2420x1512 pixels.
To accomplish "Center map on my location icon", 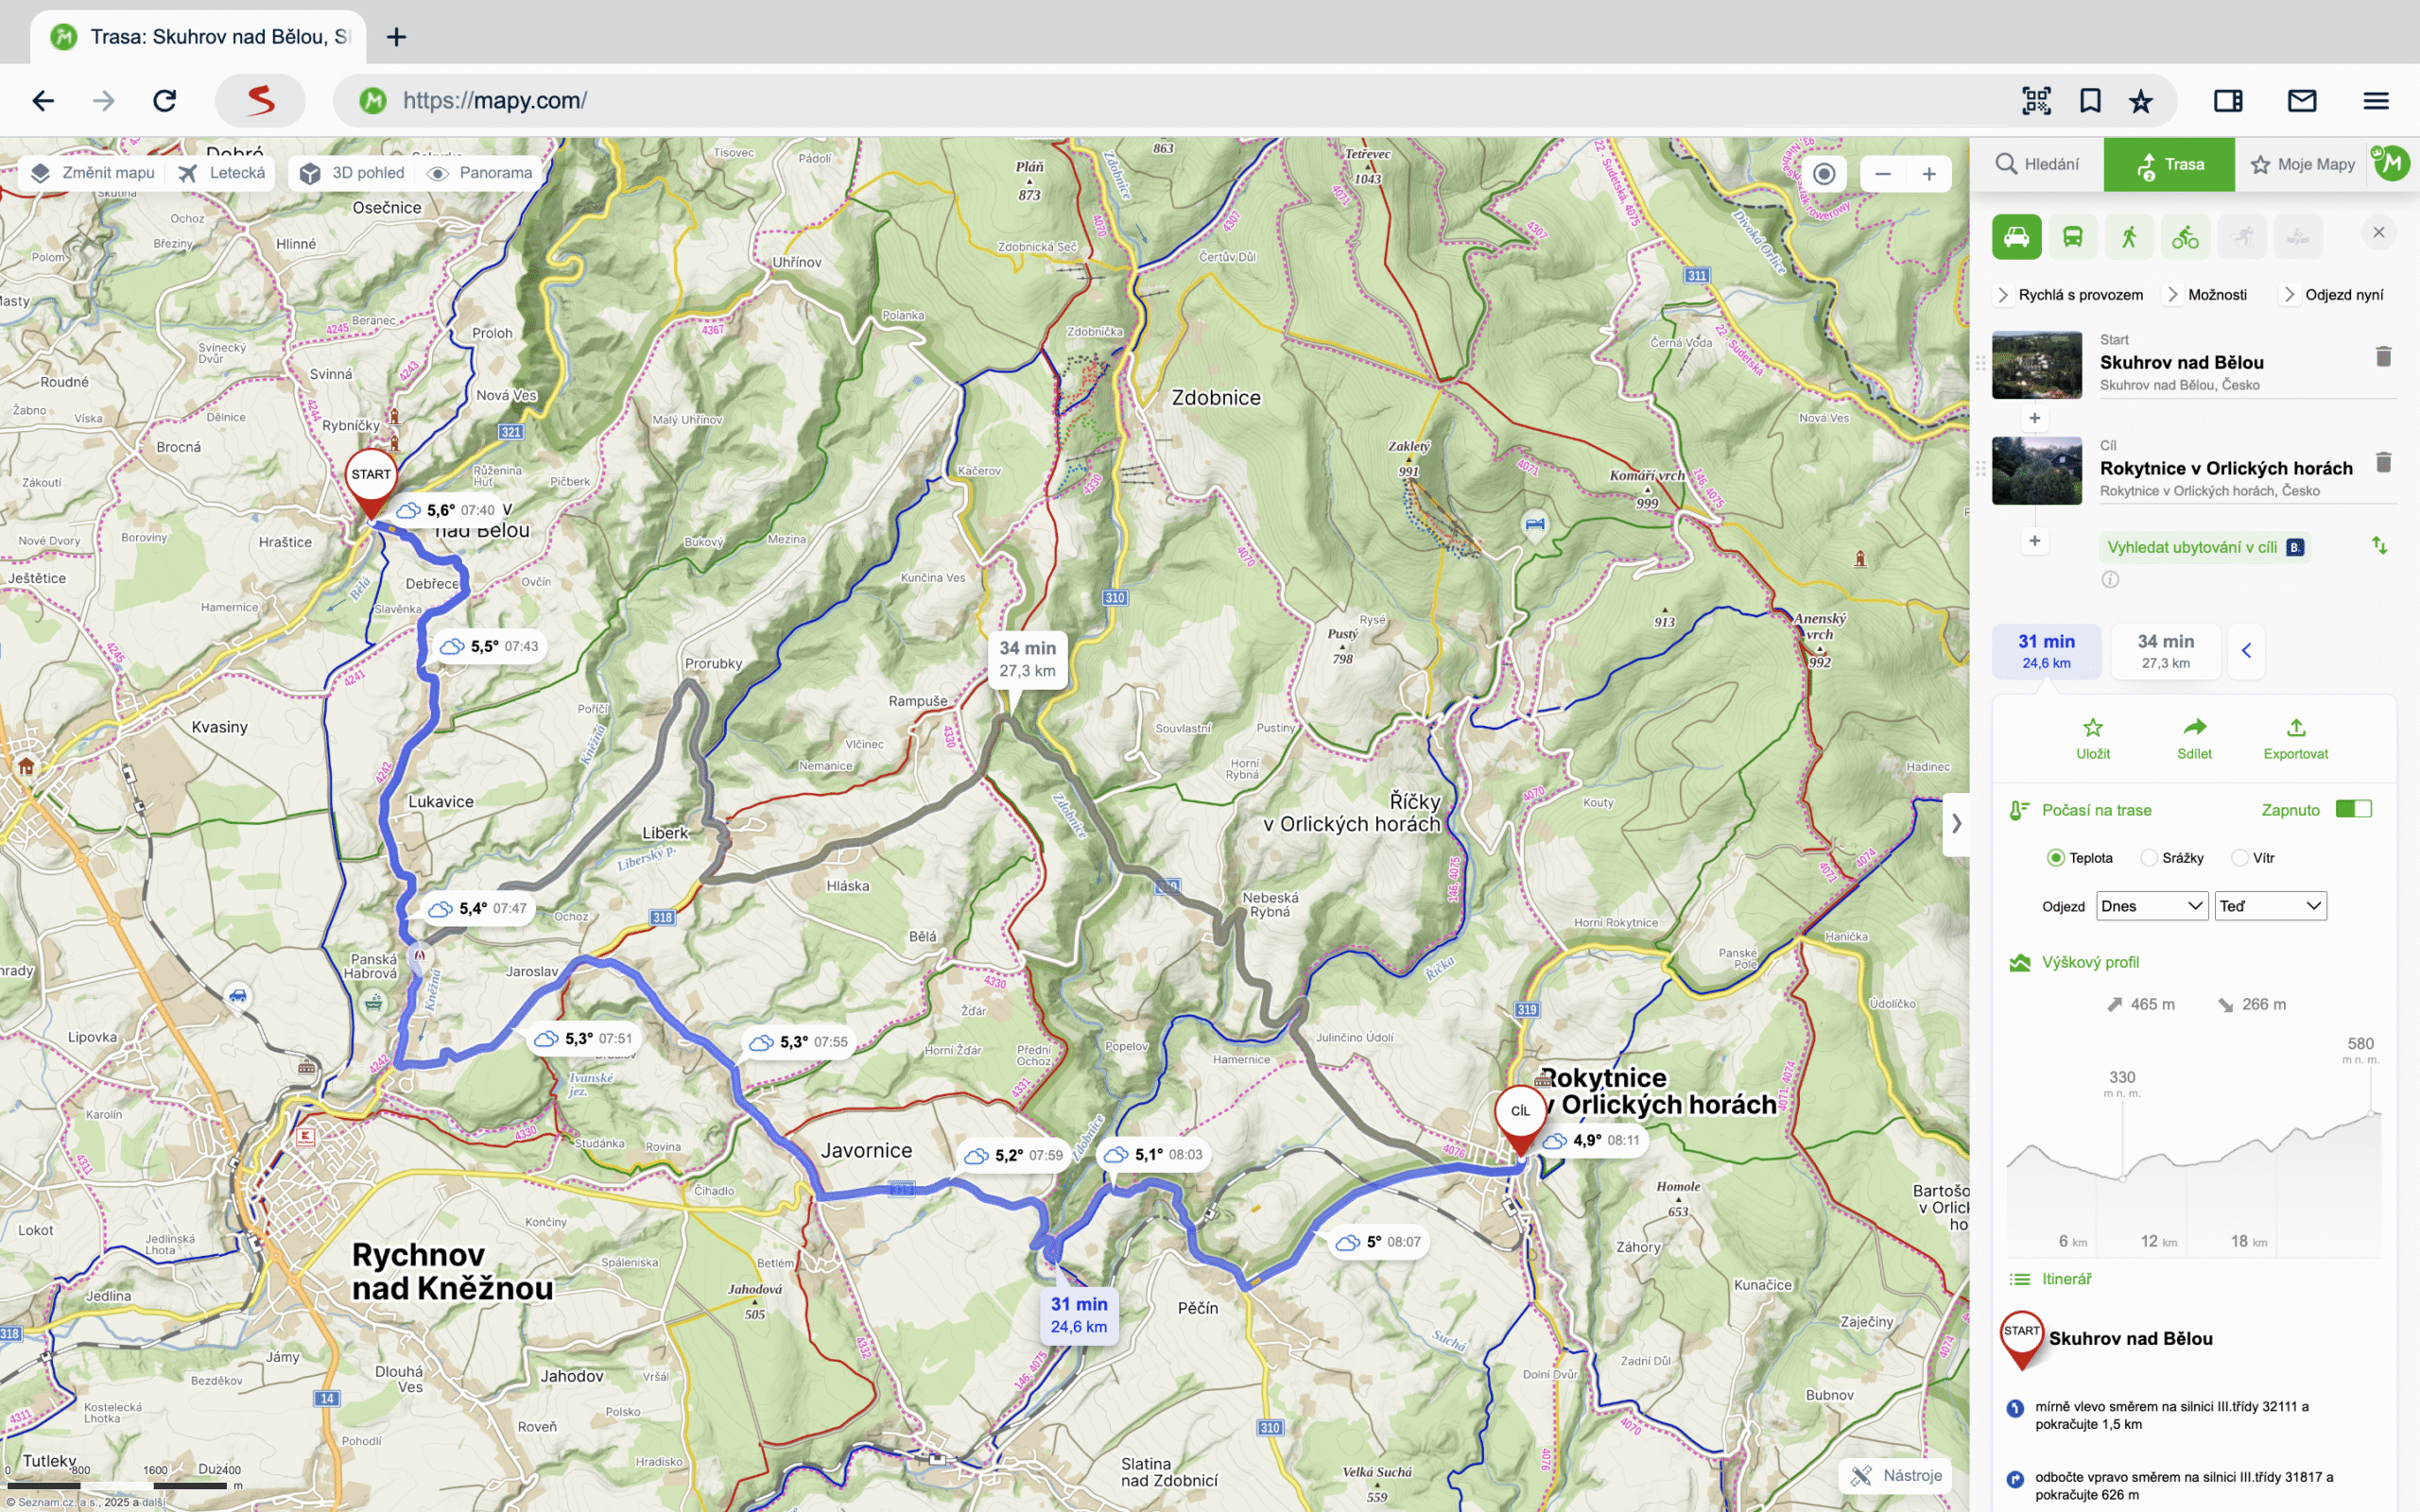I will [x=1824, y=174].
